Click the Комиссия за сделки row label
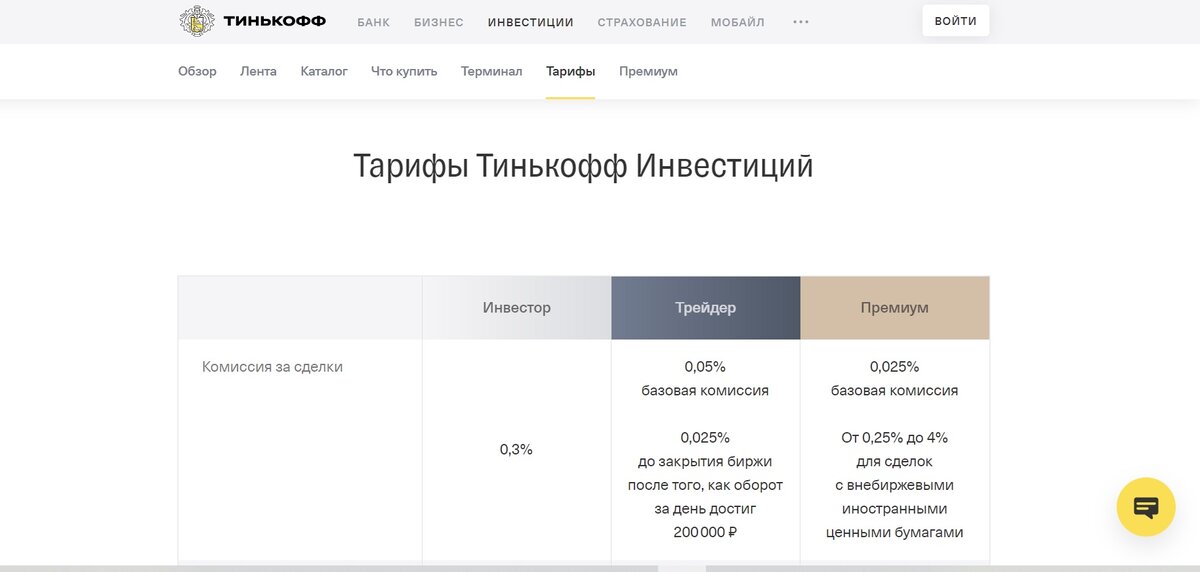 coord(272,367)
